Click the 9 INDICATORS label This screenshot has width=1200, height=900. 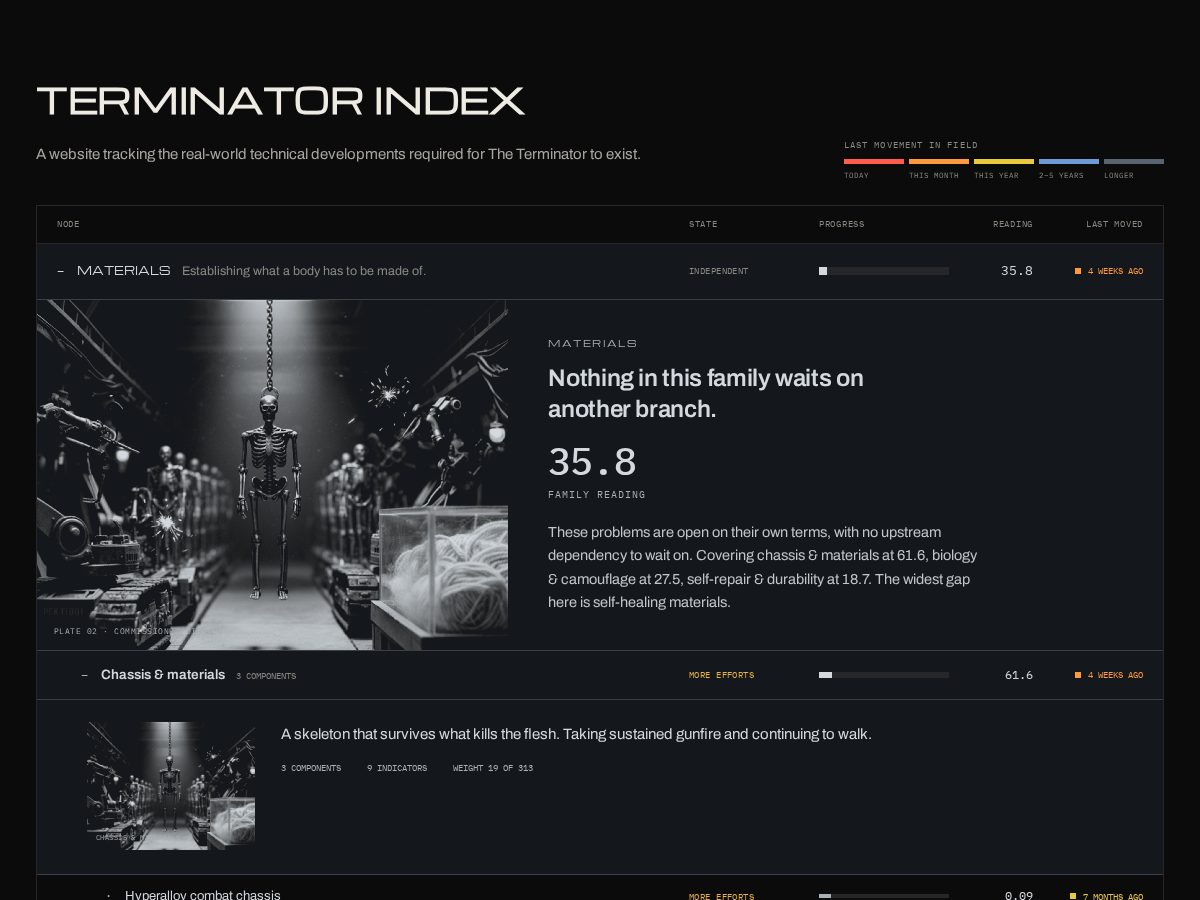pyautogui.click(x=397, y=768)
